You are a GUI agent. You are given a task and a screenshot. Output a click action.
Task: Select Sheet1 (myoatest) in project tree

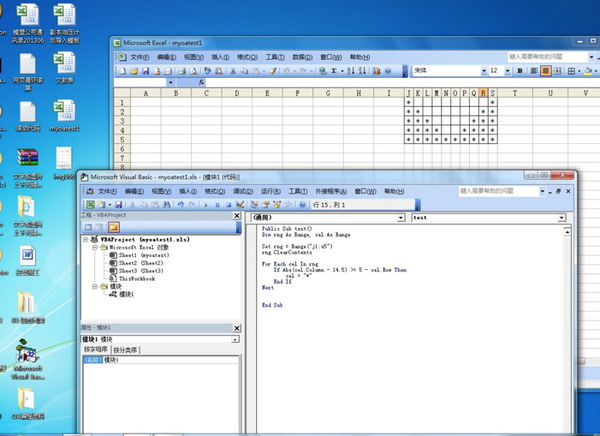click(x=144, y=255)
